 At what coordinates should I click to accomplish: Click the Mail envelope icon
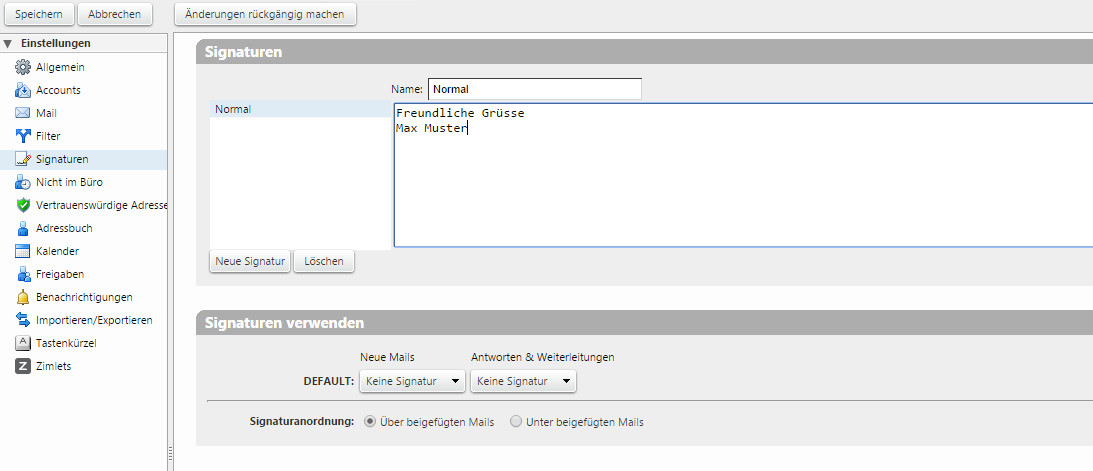(x=23, y=113)
